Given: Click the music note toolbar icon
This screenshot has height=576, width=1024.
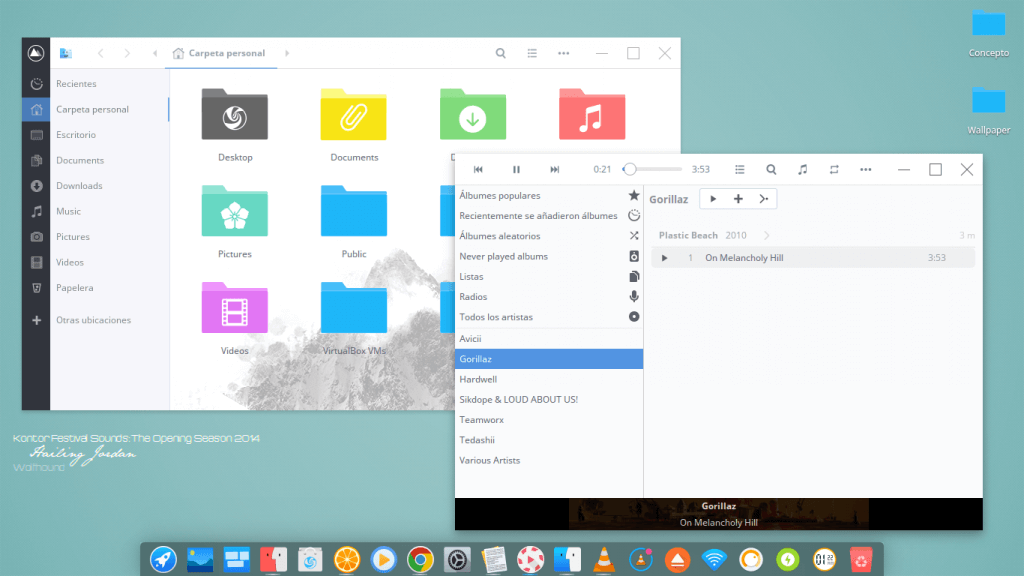Looking at the screenshot, I should coord(803,170).
